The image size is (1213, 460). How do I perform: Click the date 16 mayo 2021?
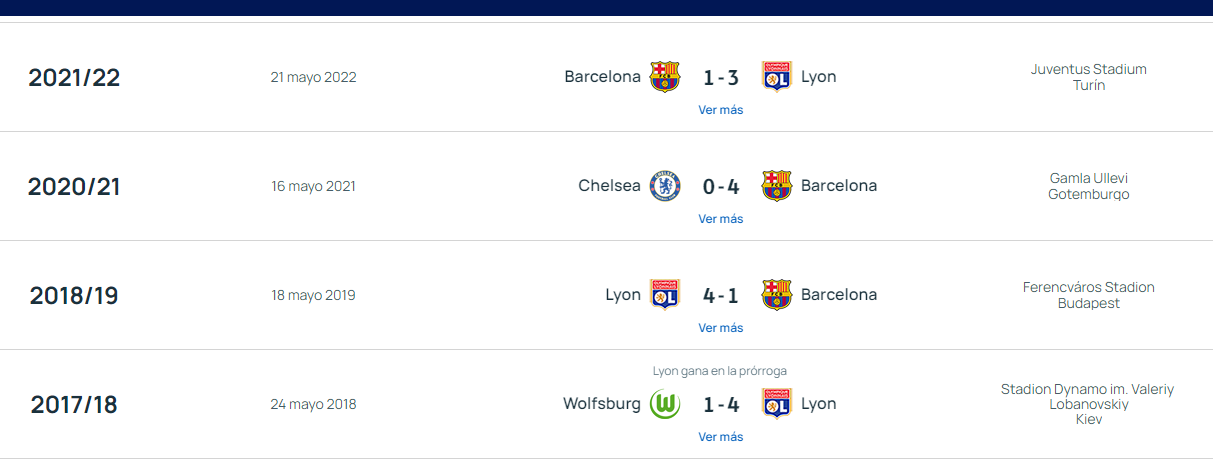(x=313, y=186)
